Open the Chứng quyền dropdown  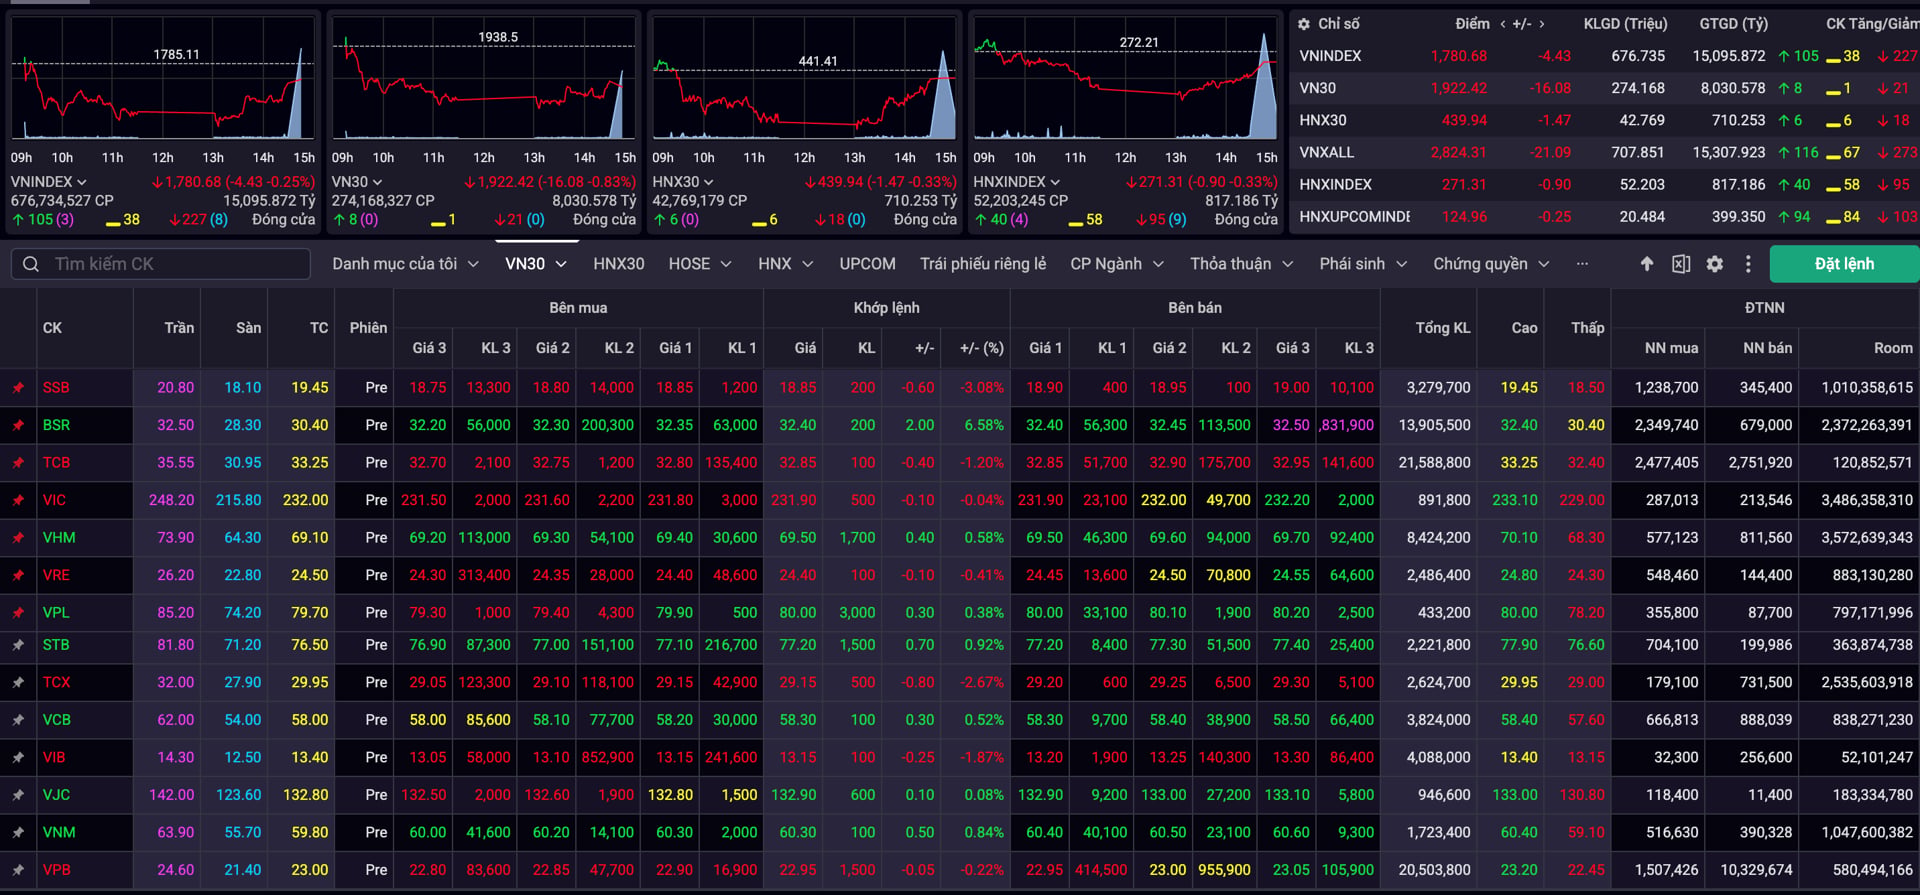(x=1492, y=264)
